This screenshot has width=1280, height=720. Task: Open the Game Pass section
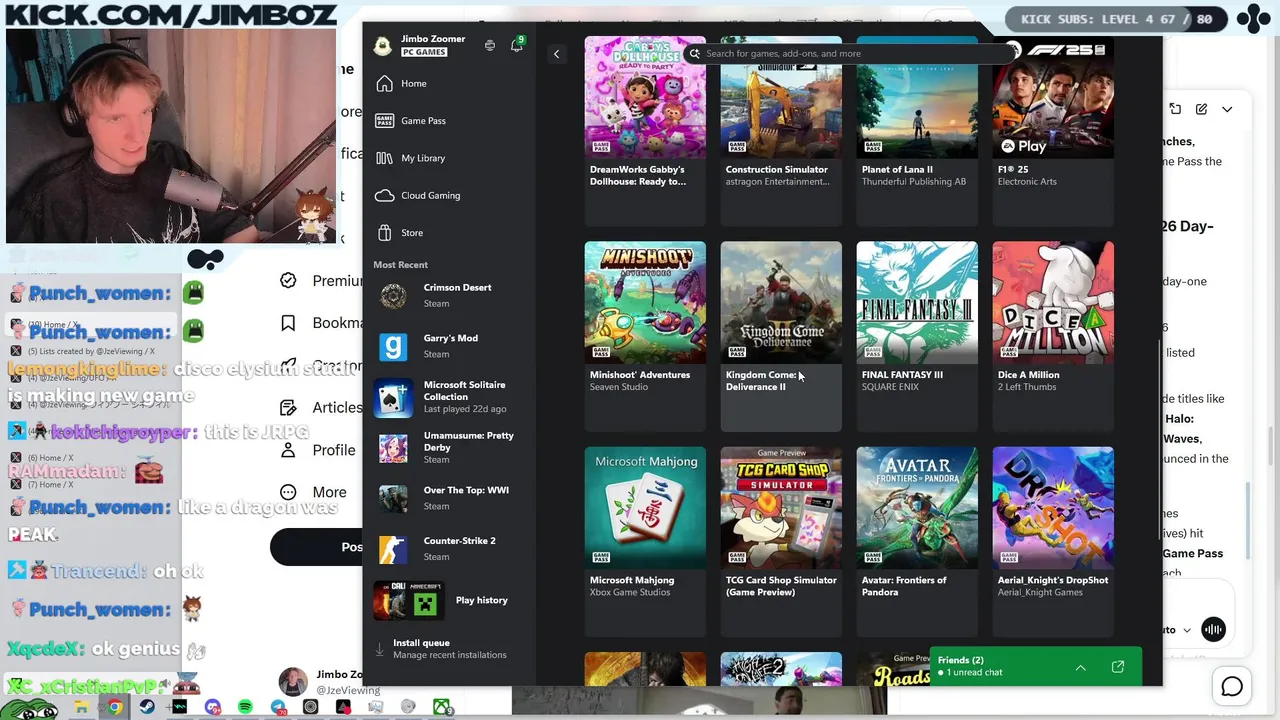pyautogui.click(x=449, y=121)
